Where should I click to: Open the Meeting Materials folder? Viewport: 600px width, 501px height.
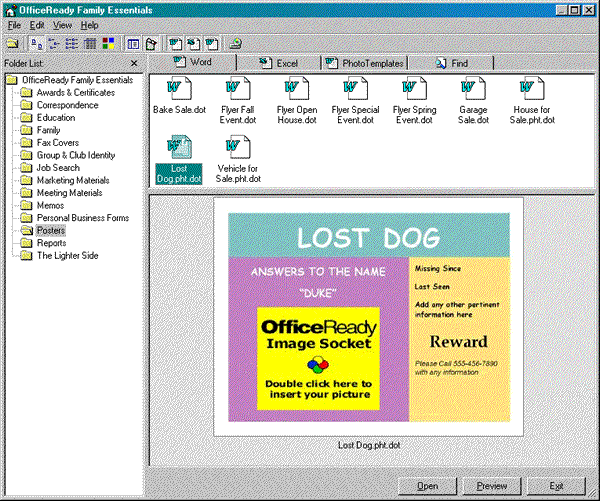[62, 193]
